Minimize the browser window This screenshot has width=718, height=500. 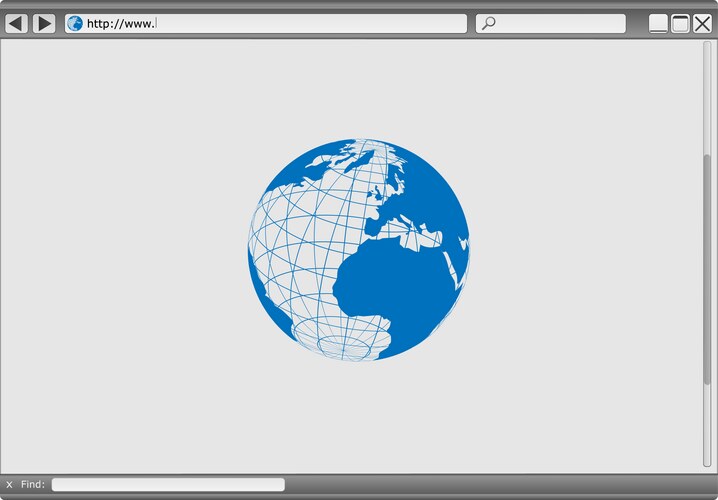coord(658,24)
